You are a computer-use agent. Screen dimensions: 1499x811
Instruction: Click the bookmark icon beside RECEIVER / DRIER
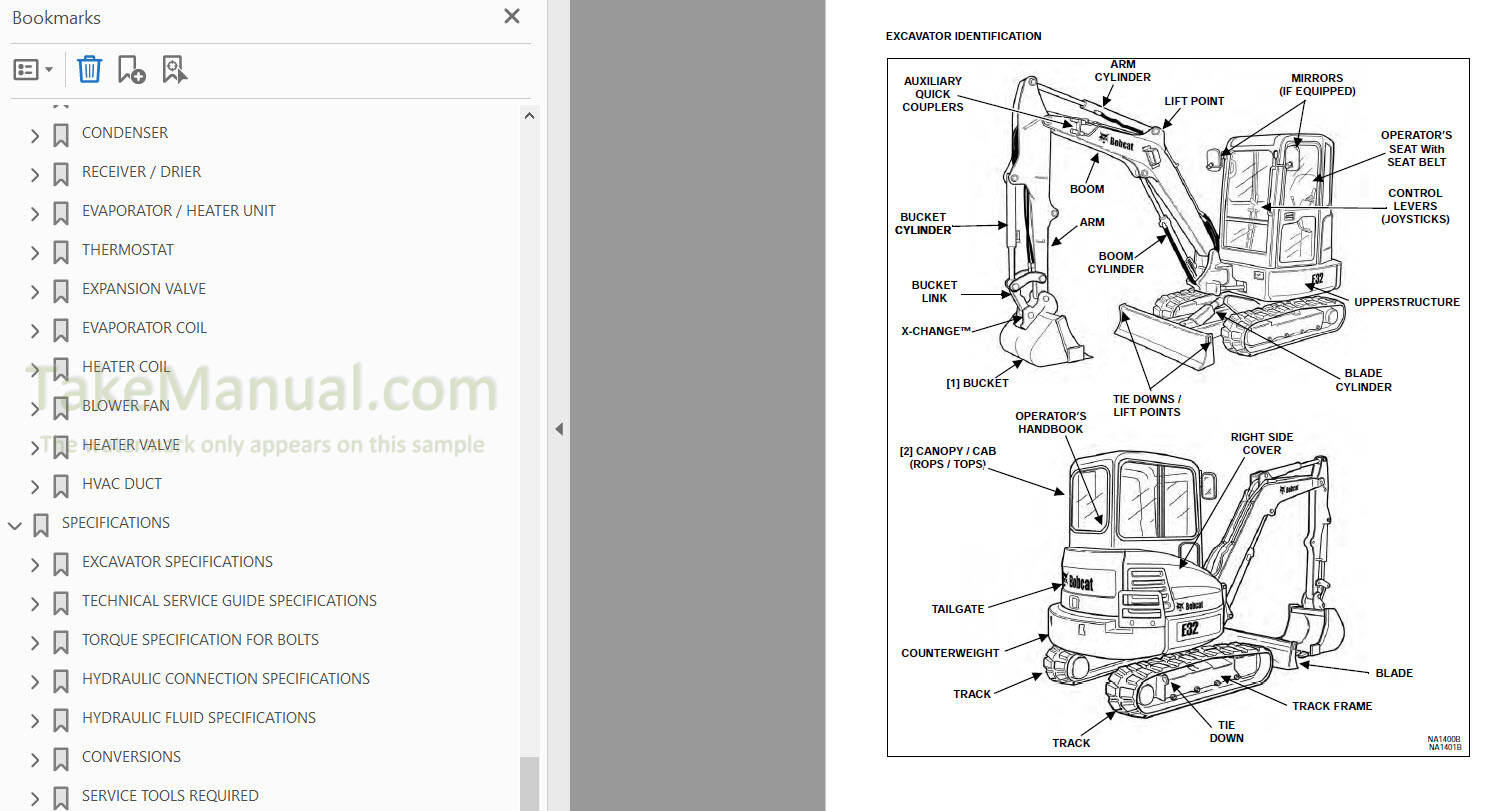(x=61, y=173)
